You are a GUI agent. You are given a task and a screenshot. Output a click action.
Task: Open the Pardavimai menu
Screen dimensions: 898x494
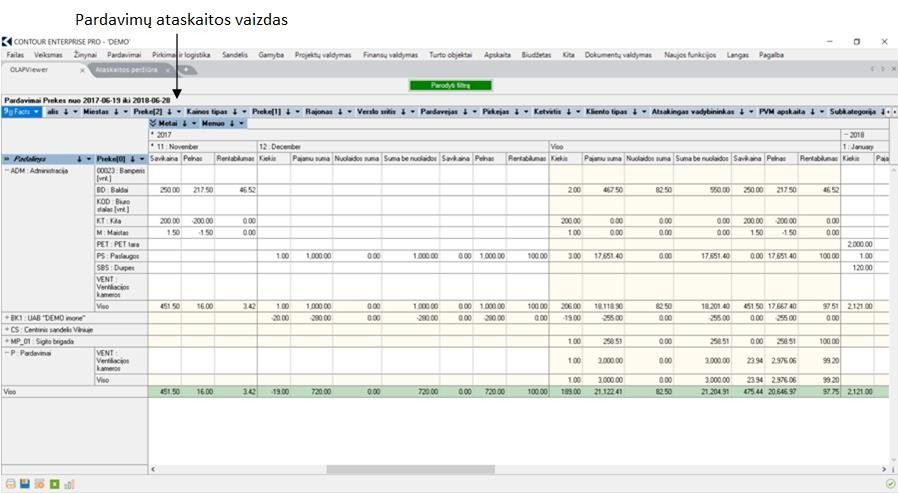point(124,55)
